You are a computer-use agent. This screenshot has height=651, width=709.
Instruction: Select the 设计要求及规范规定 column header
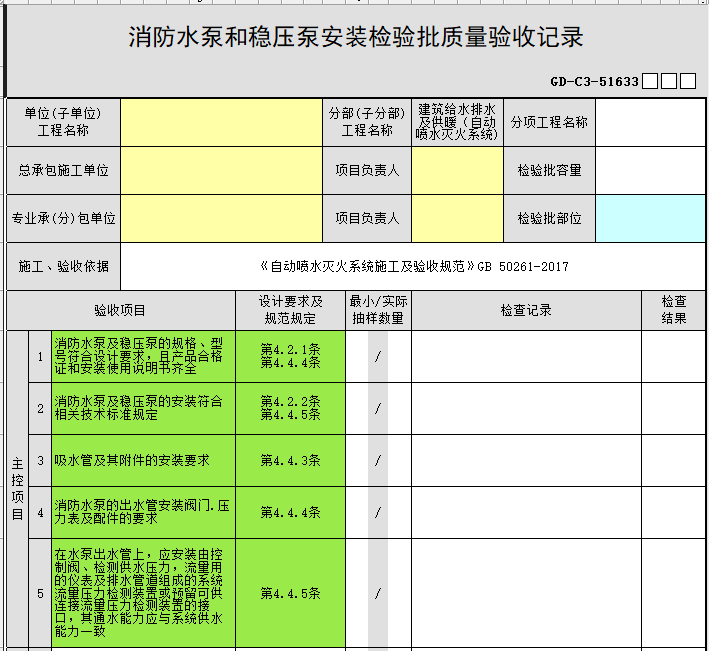click(x=290, y=310)
